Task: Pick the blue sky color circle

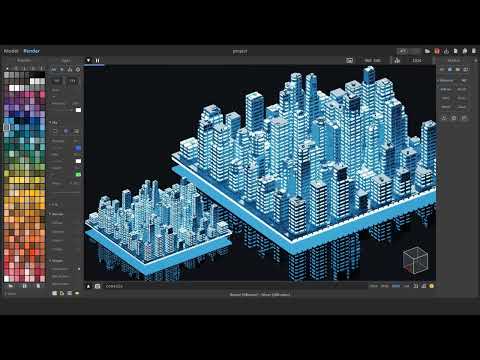Action: pyautogui.click(x=78, y=148)
